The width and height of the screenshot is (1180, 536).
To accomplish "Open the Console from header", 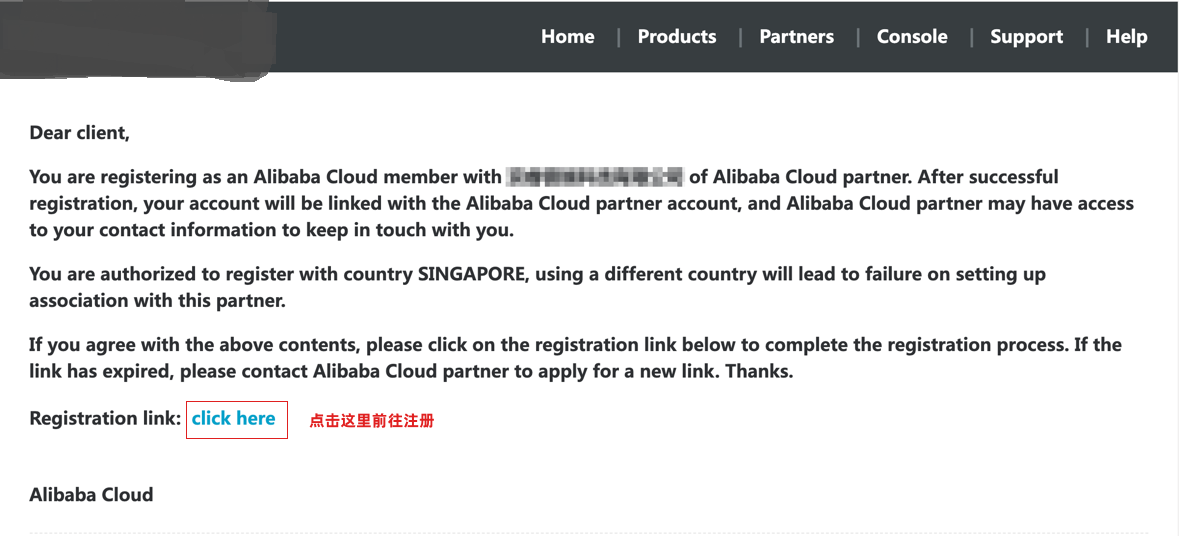I will 912,37.
